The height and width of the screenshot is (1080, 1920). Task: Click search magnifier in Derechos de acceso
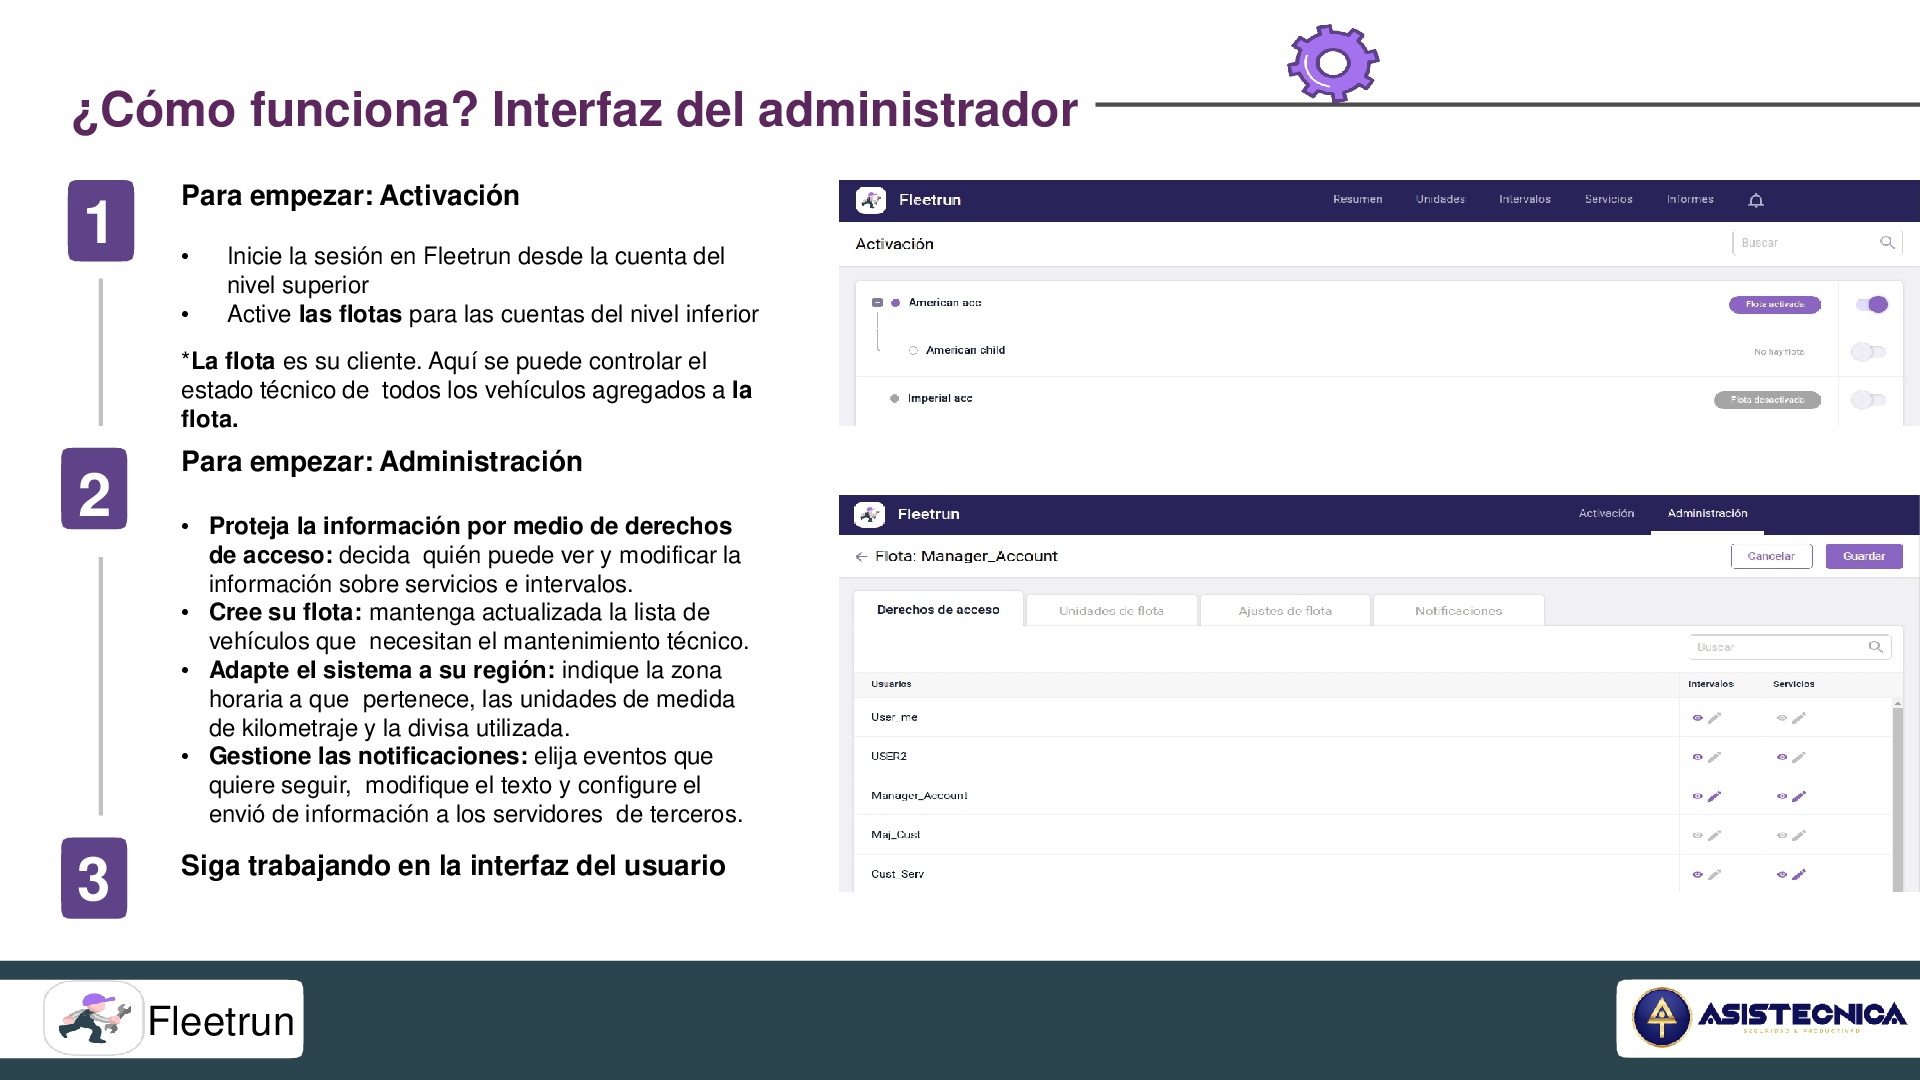click(1875, 647)
